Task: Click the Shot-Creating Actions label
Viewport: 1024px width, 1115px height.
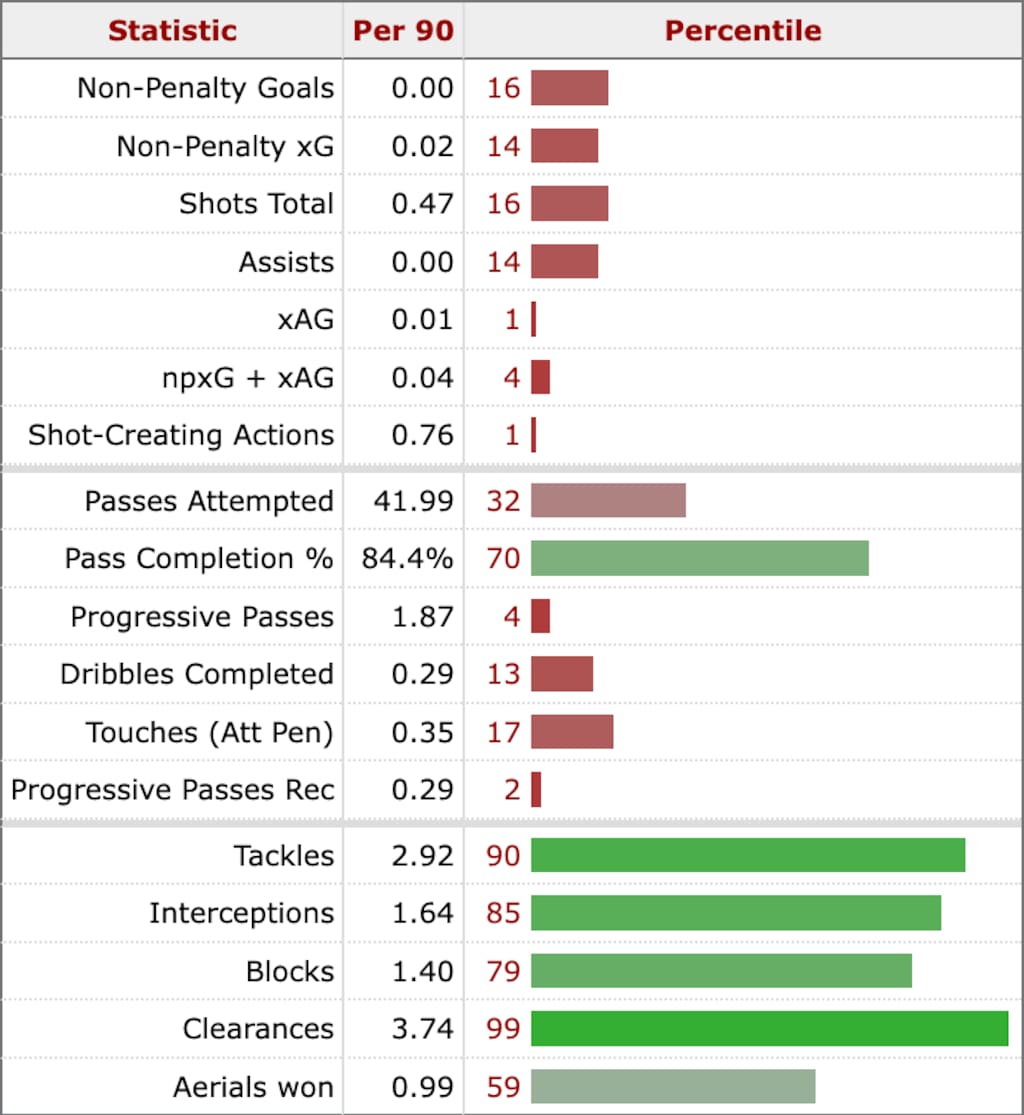Action: pos(181,435)
